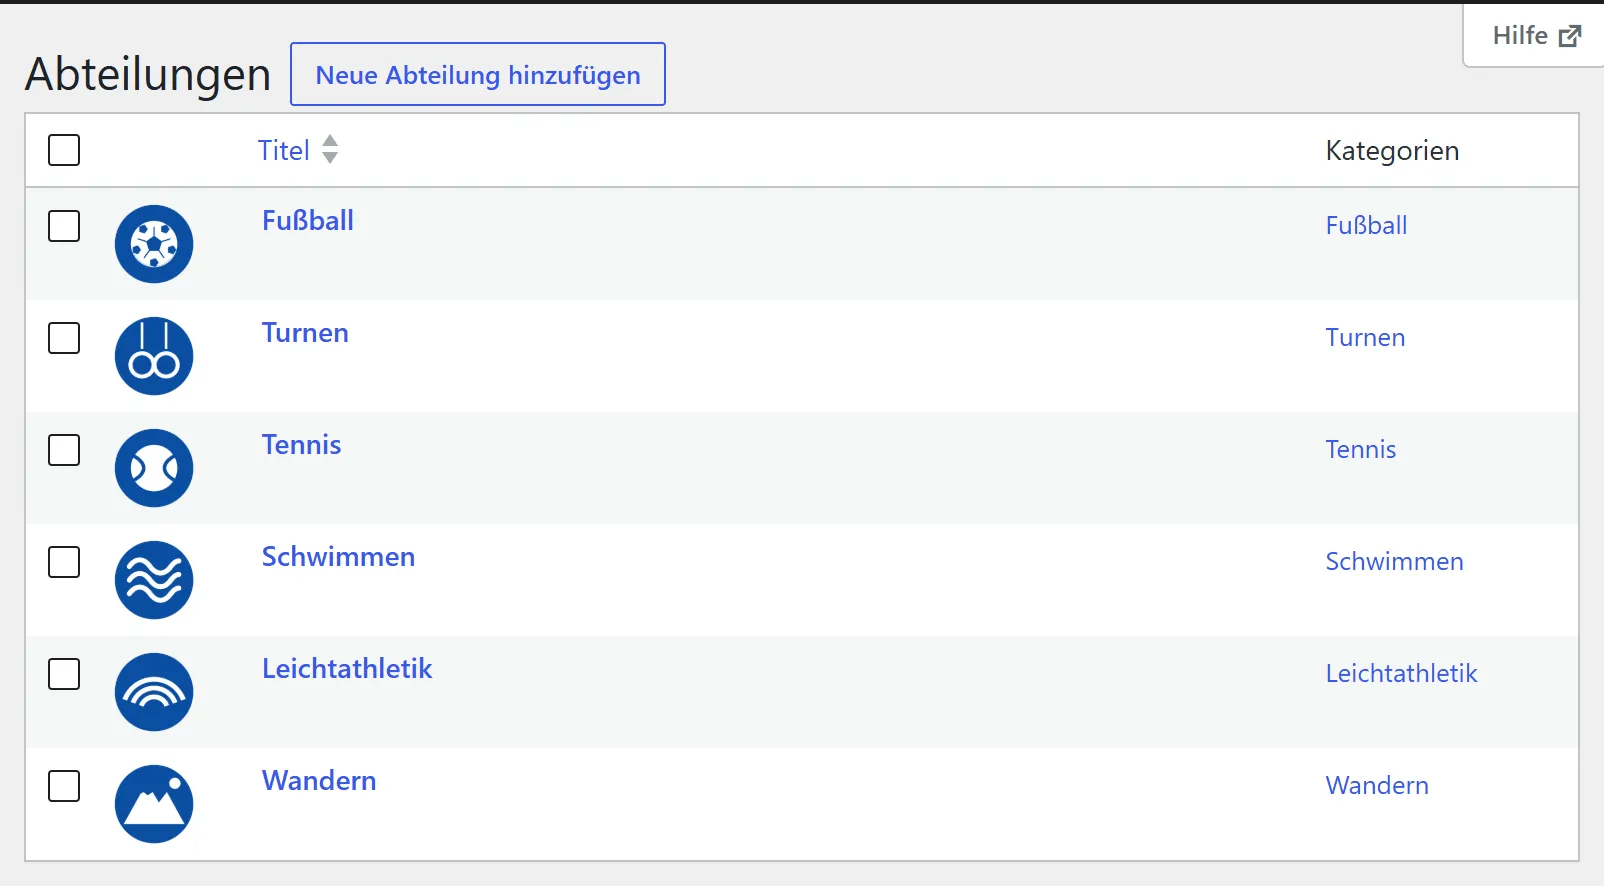The width and height of the screenshot is (1604, 886).
Task: Open the Tennis title link
Action: pyautogui.click(x=301, y=445)
